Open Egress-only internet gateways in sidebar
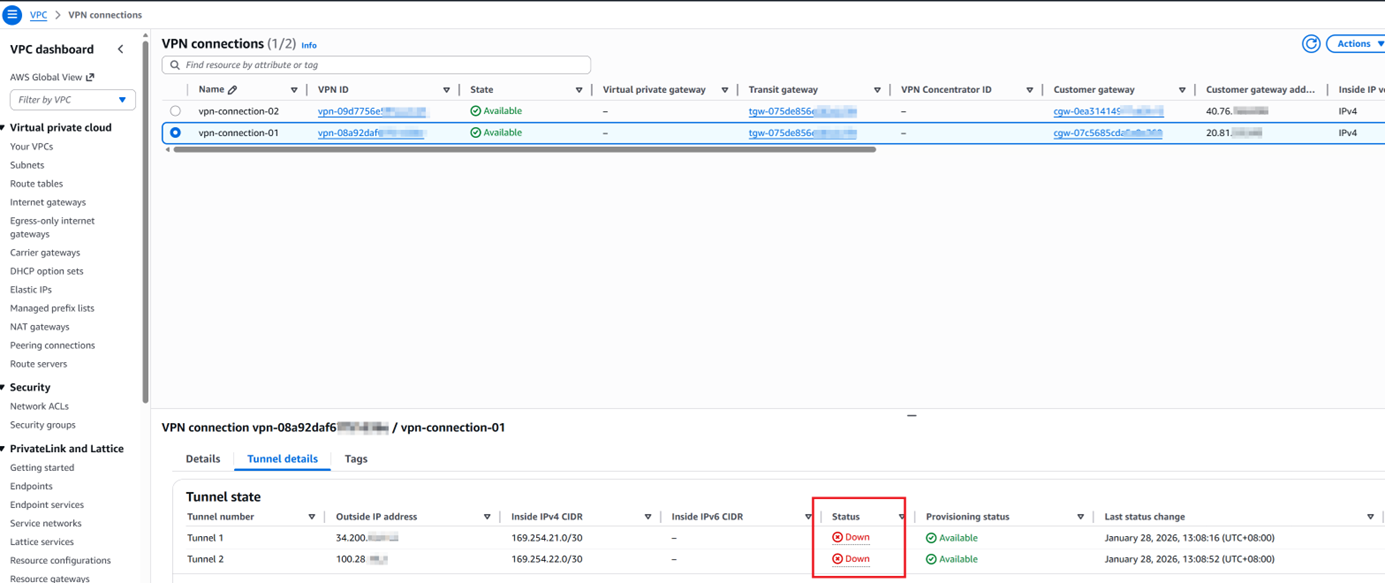1385x583 pixels. 52,227
